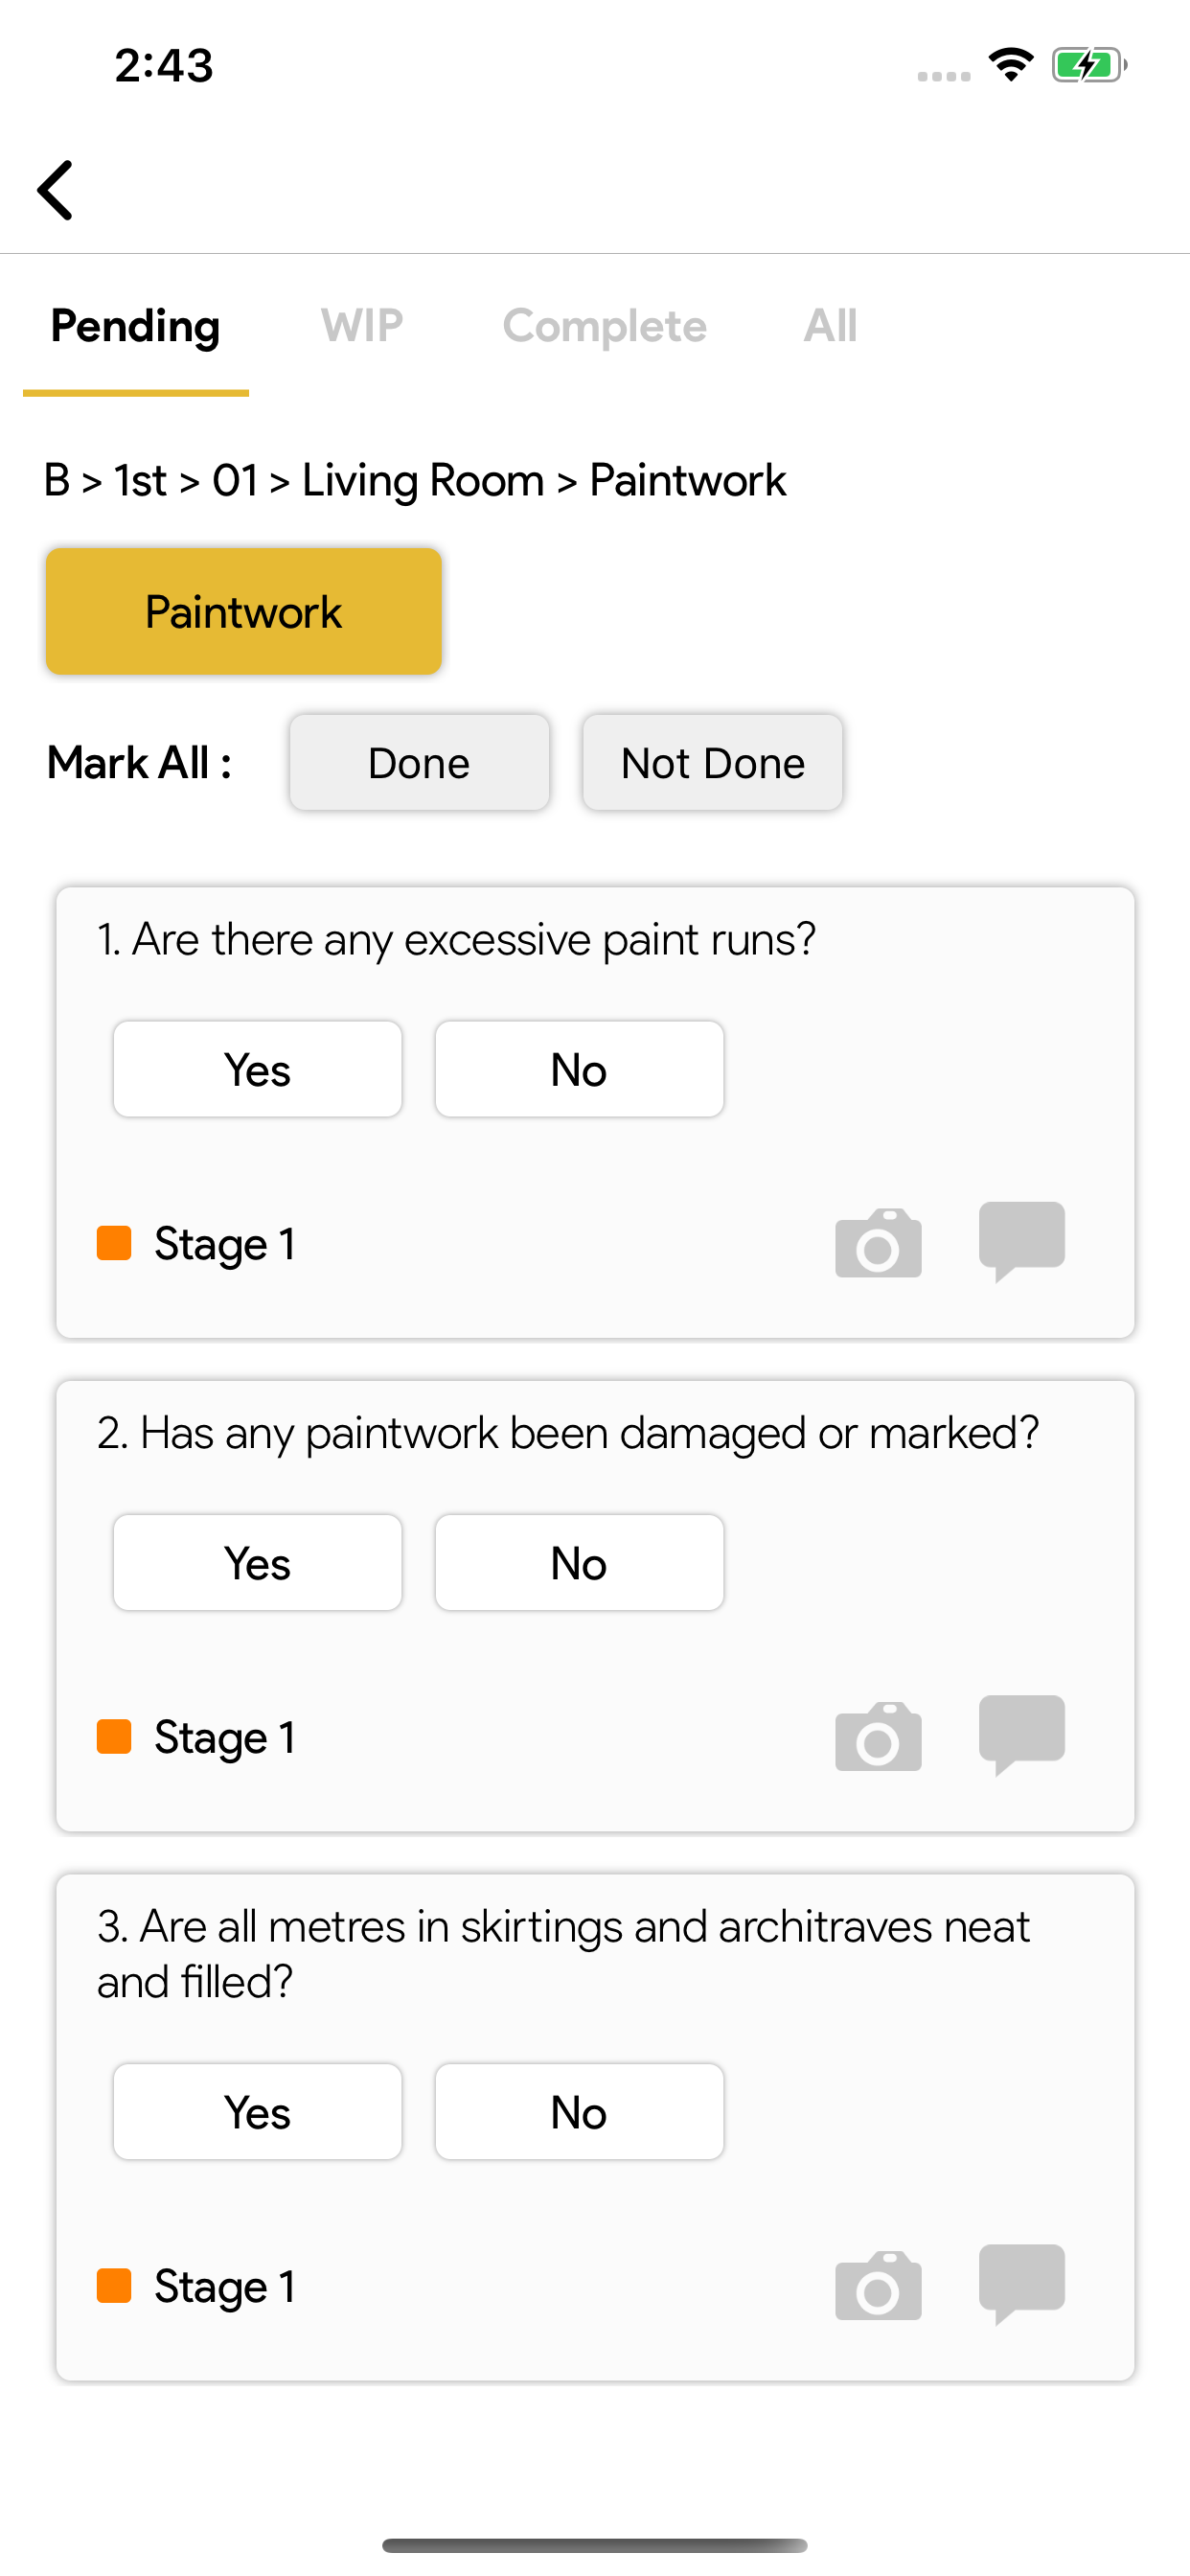Open camera for question 3 skirtings

point(878,2286)
